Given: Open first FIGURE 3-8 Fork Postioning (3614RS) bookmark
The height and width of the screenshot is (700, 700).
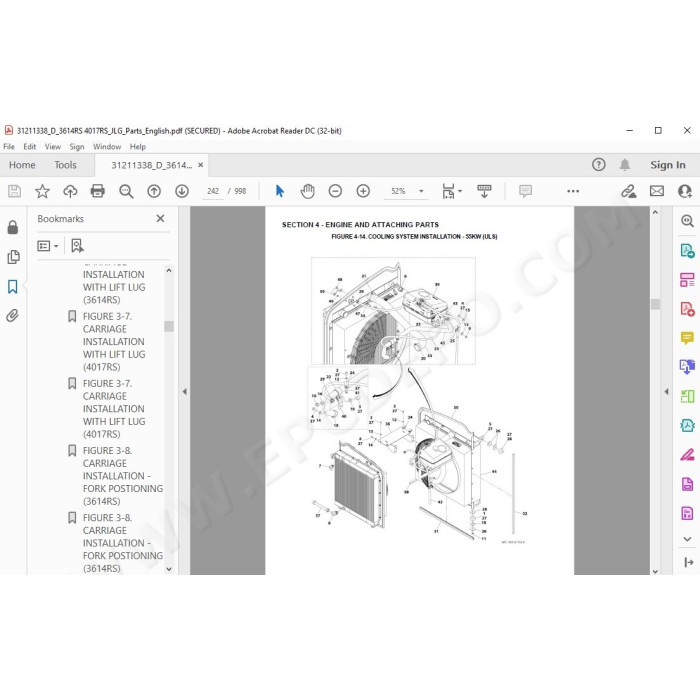Looking at the screenshot, I should point(123,476).
